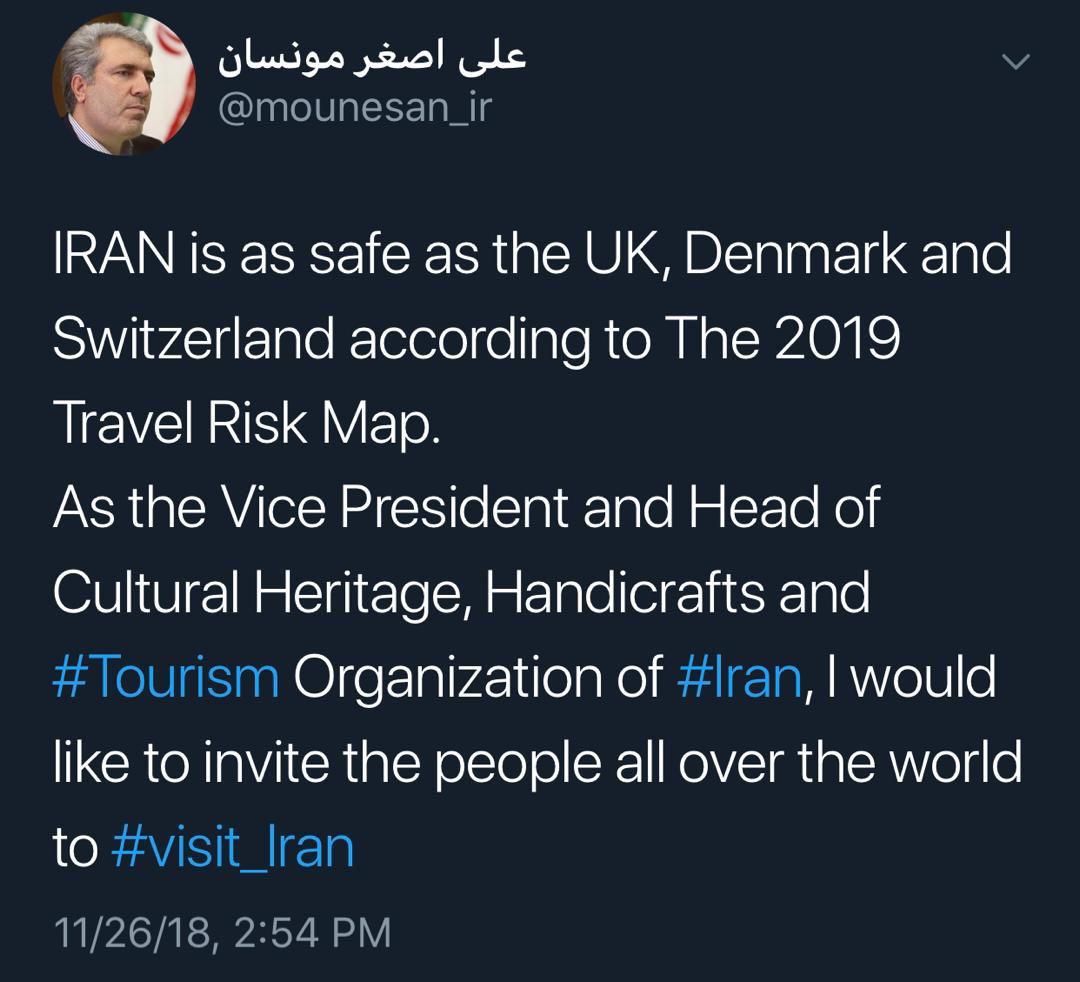Open the #Tourism hashtag
Screen dimensions: 1080x982
(x=165, y=677)
